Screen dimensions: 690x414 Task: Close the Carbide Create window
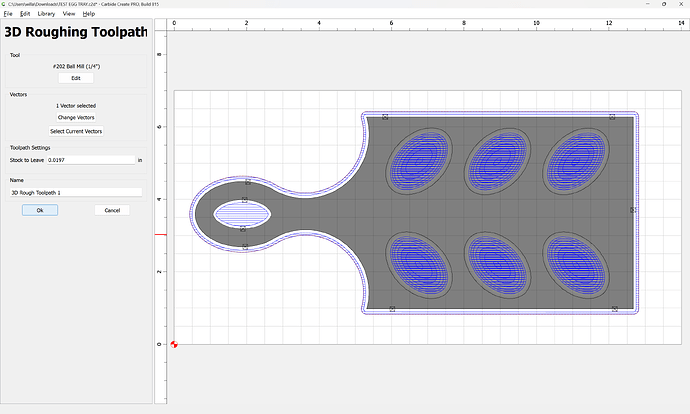[x=681, y=4]
